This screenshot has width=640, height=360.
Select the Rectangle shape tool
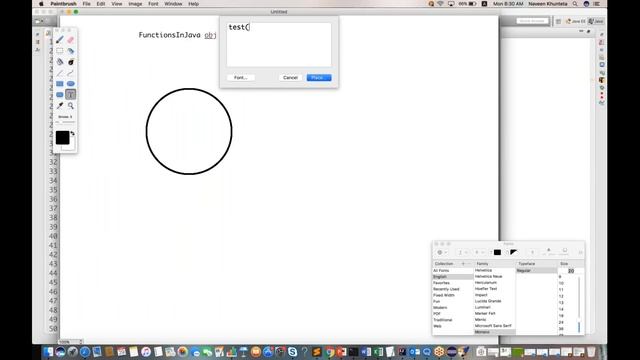click(x=60, y=84)
